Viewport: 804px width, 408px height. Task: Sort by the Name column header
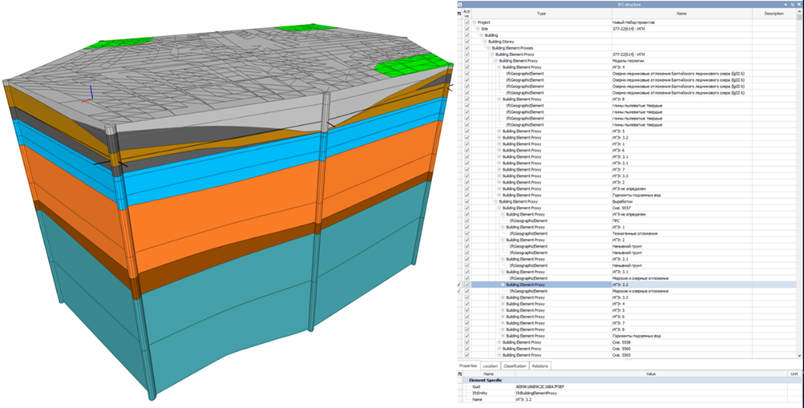pyautogui.click(x=682, y=13)
